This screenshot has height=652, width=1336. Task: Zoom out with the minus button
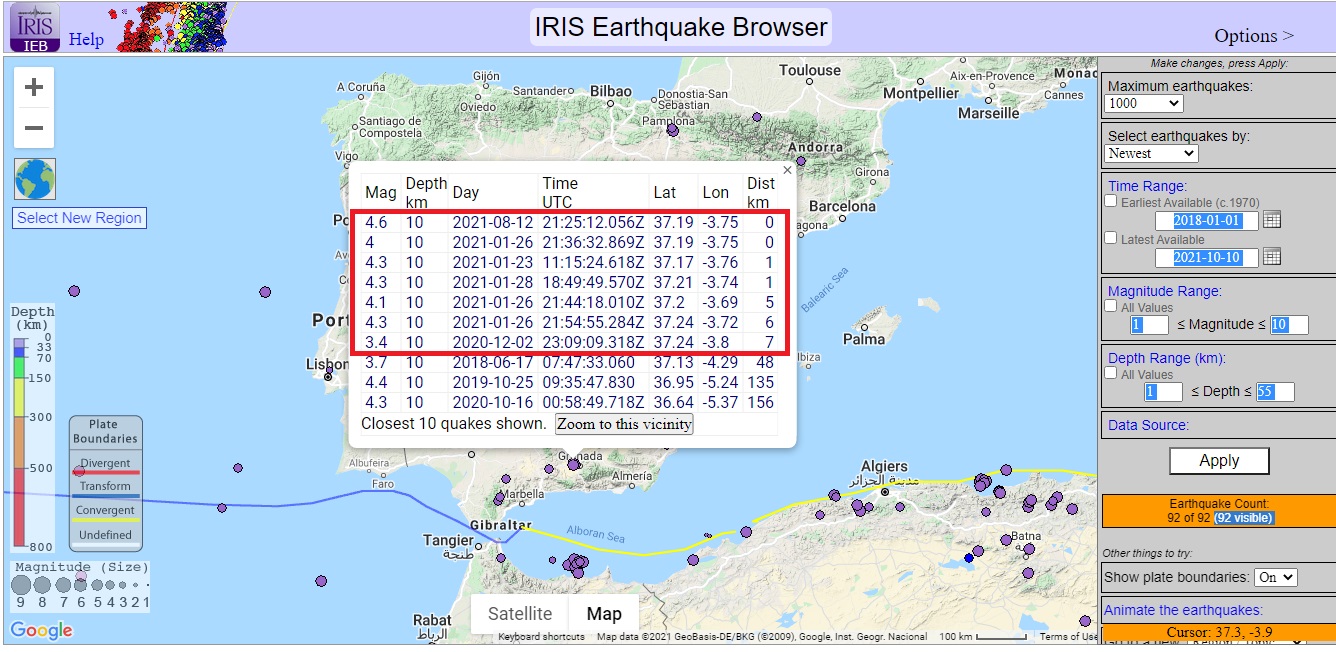tap(34, 128)
